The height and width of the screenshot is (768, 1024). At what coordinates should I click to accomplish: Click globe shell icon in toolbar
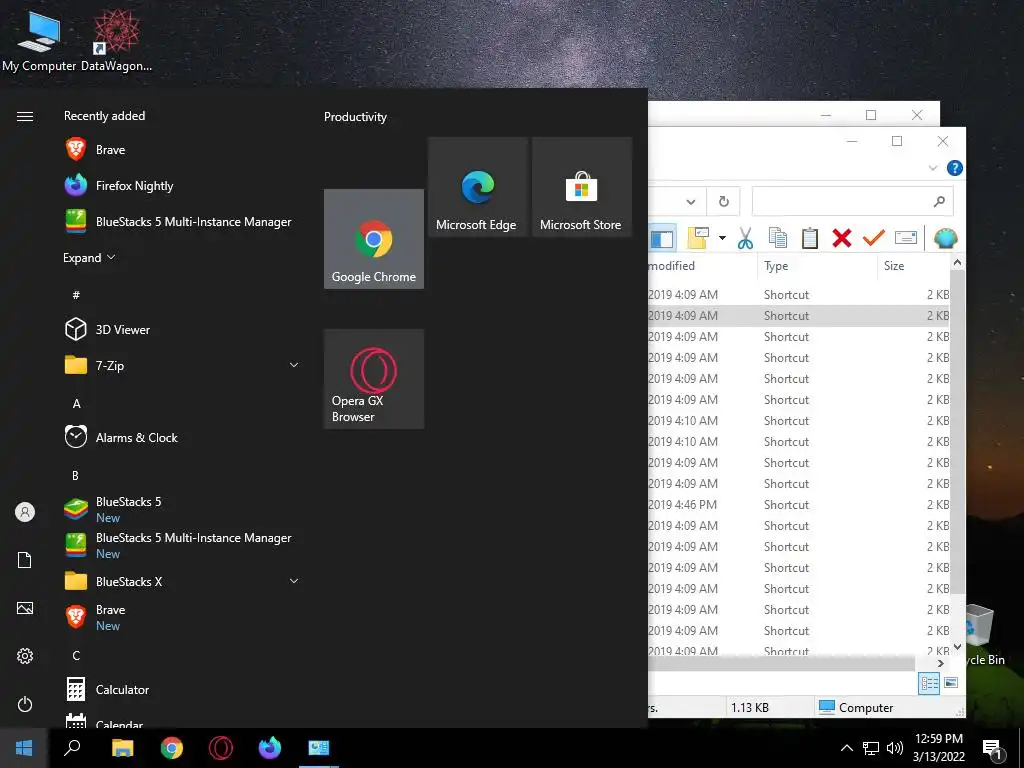[945, 238]
